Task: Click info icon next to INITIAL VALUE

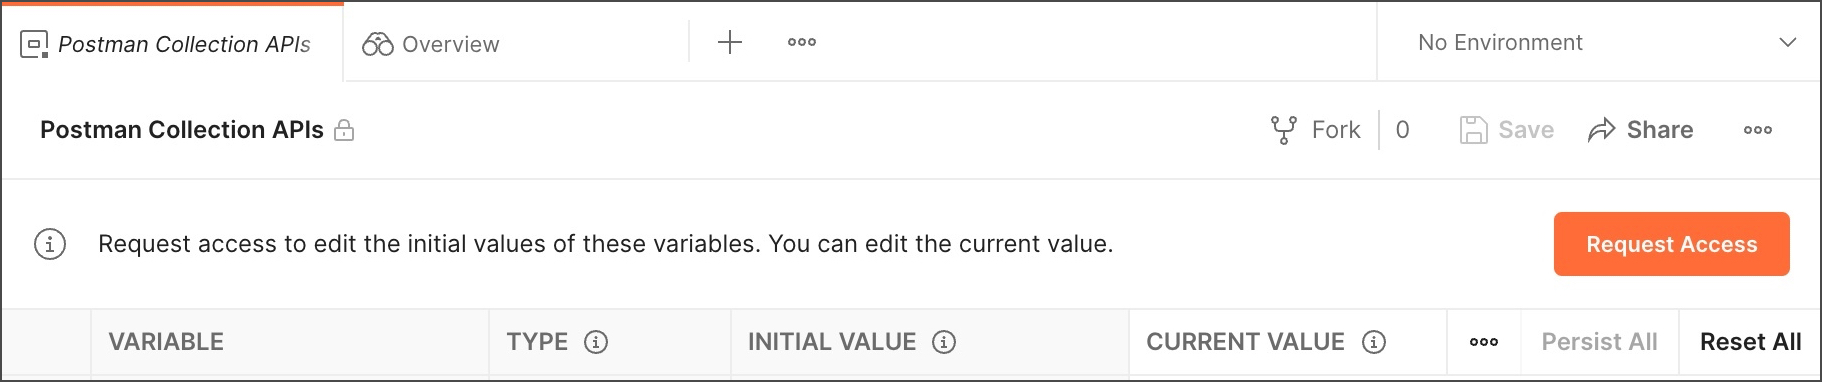Action: tap(944, 342)
